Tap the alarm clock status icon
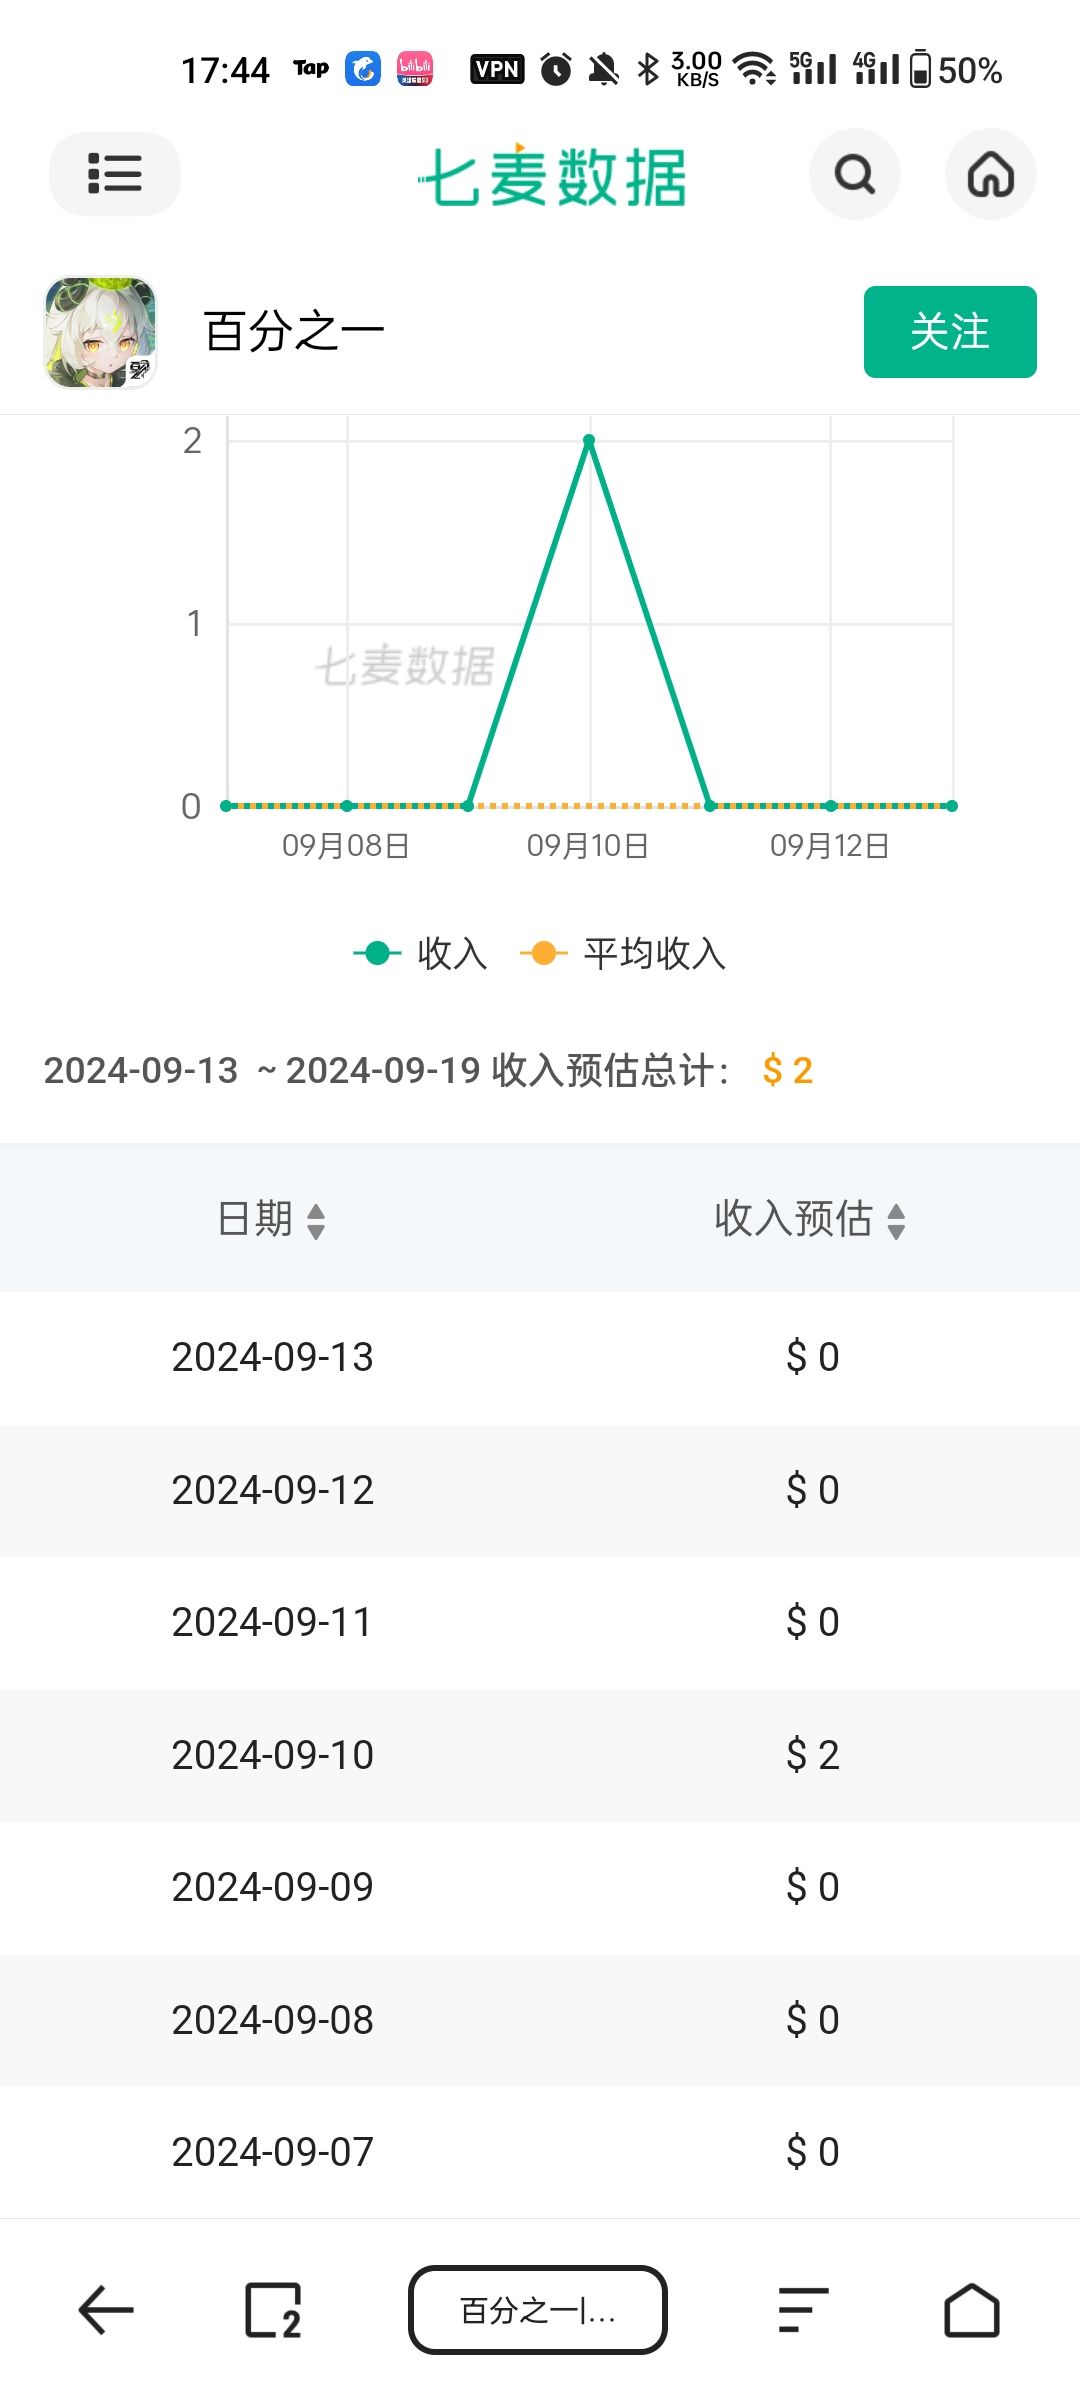 point(556,69)
